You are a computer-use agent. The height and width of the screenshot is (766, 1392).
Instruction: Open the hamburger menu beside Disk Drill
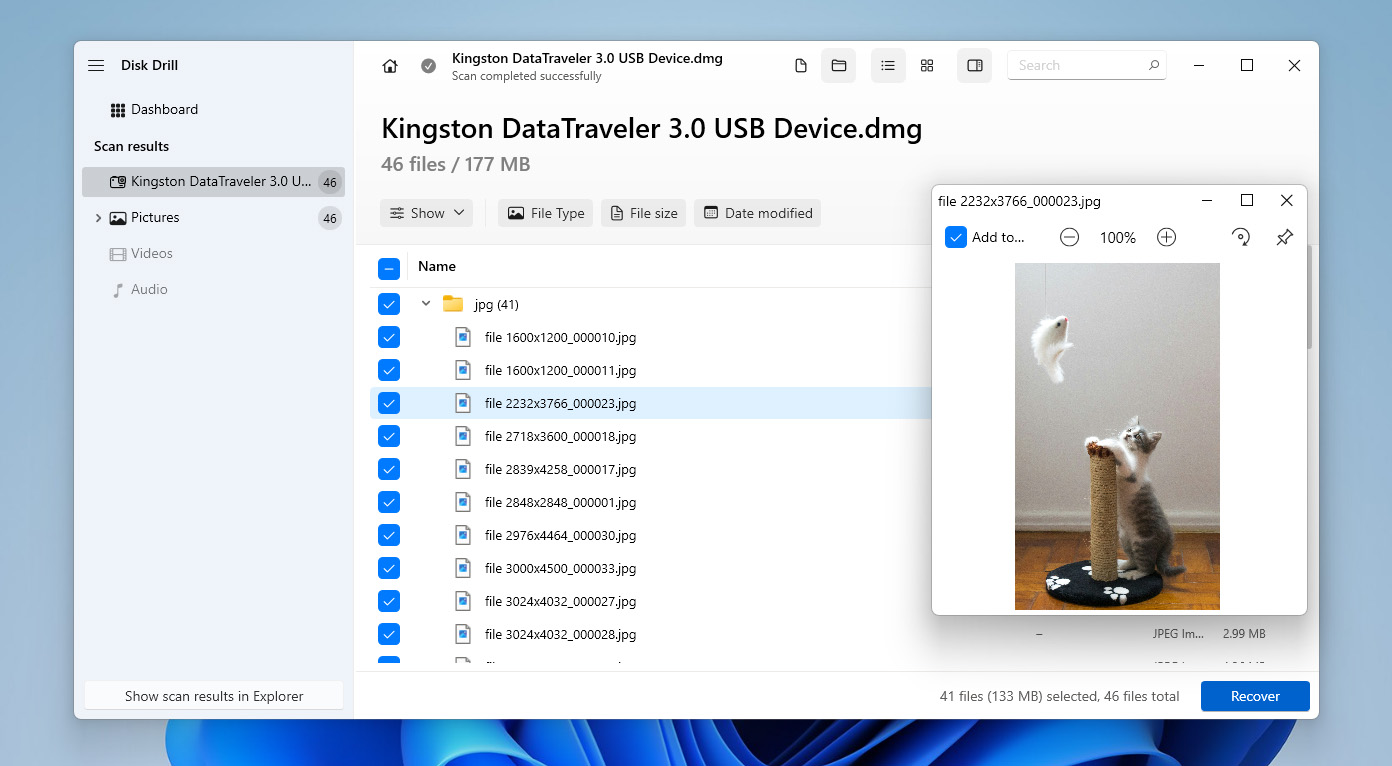[x=96, y=65]
